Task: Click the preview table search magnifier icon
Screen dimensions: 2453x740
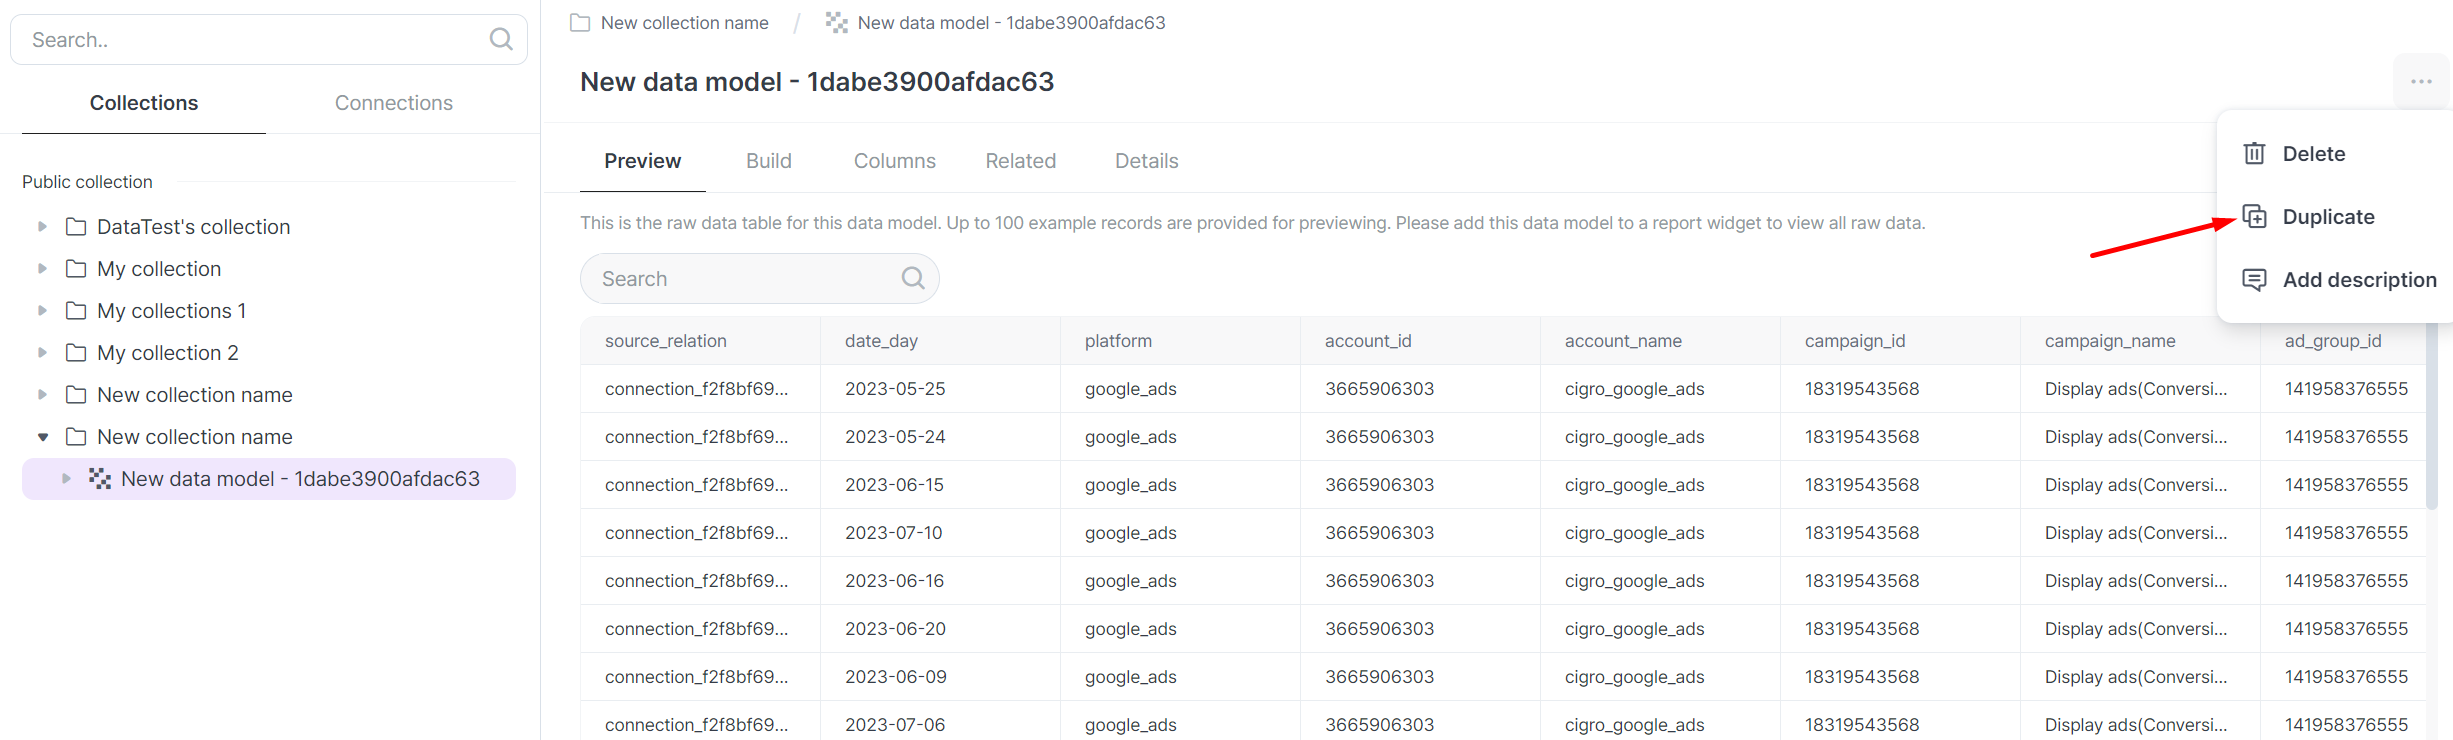Action: point(912,278)
